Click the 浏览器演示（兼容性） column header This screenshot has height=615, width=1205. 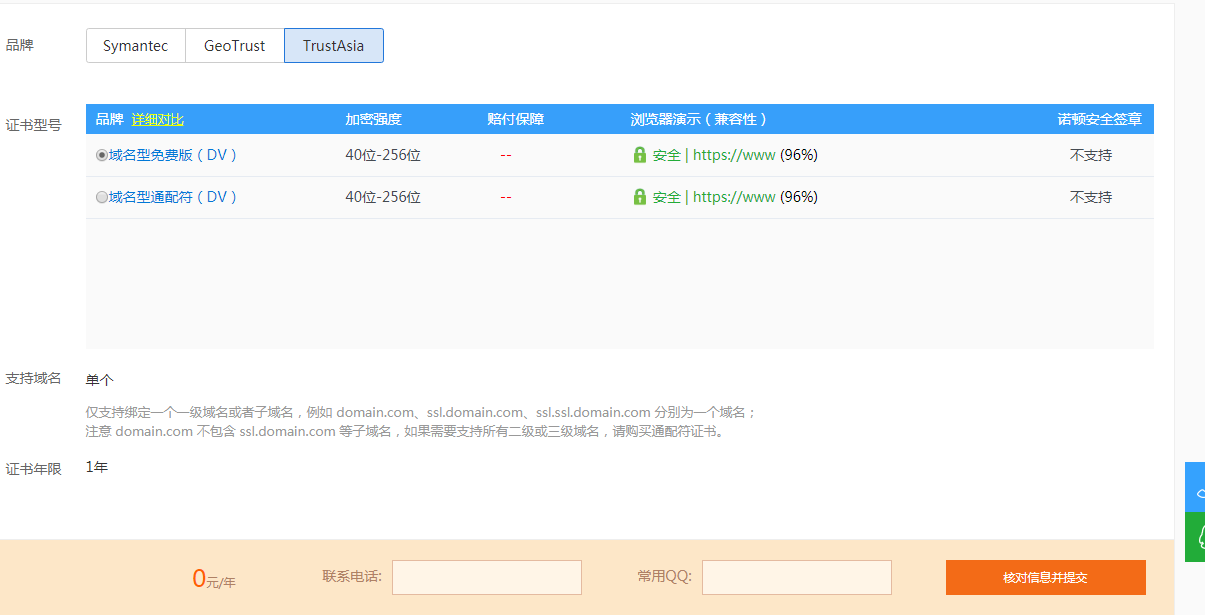tap(699, 119)
